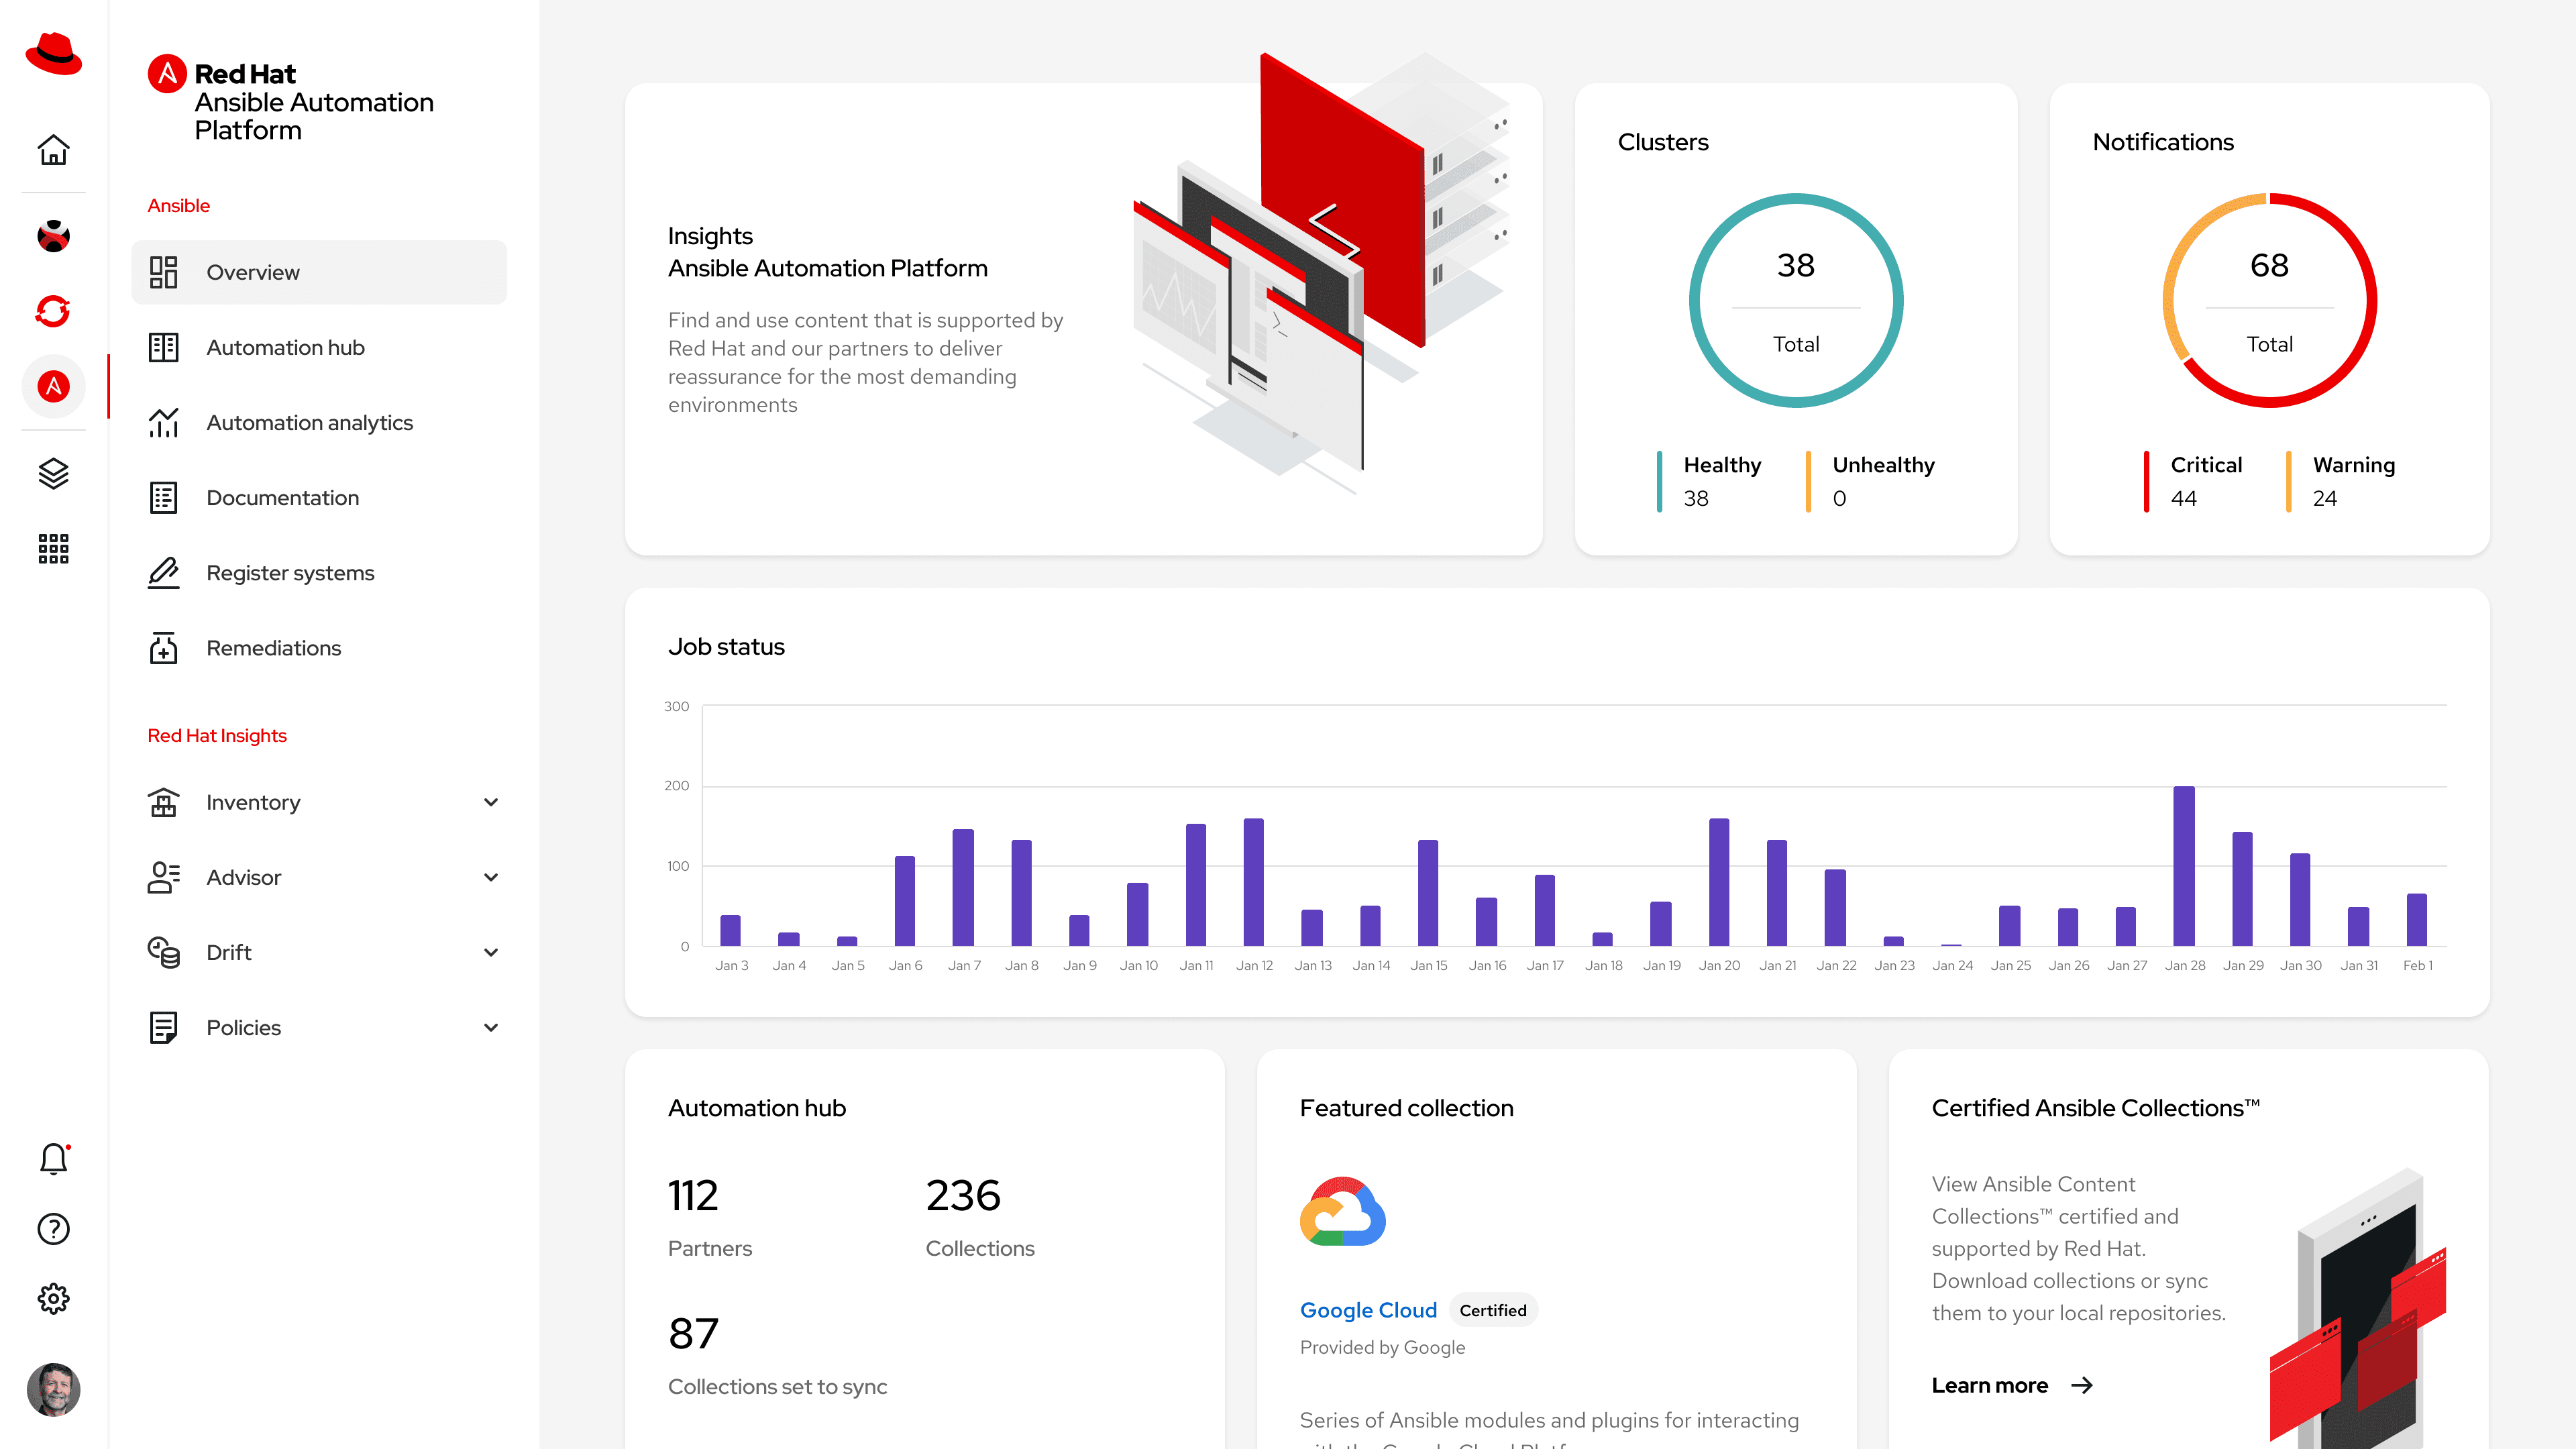The height and width of the screenshot is (1449, 2576).
Task: Click the Warning 24 legend entry
Action: [2340, 481]
